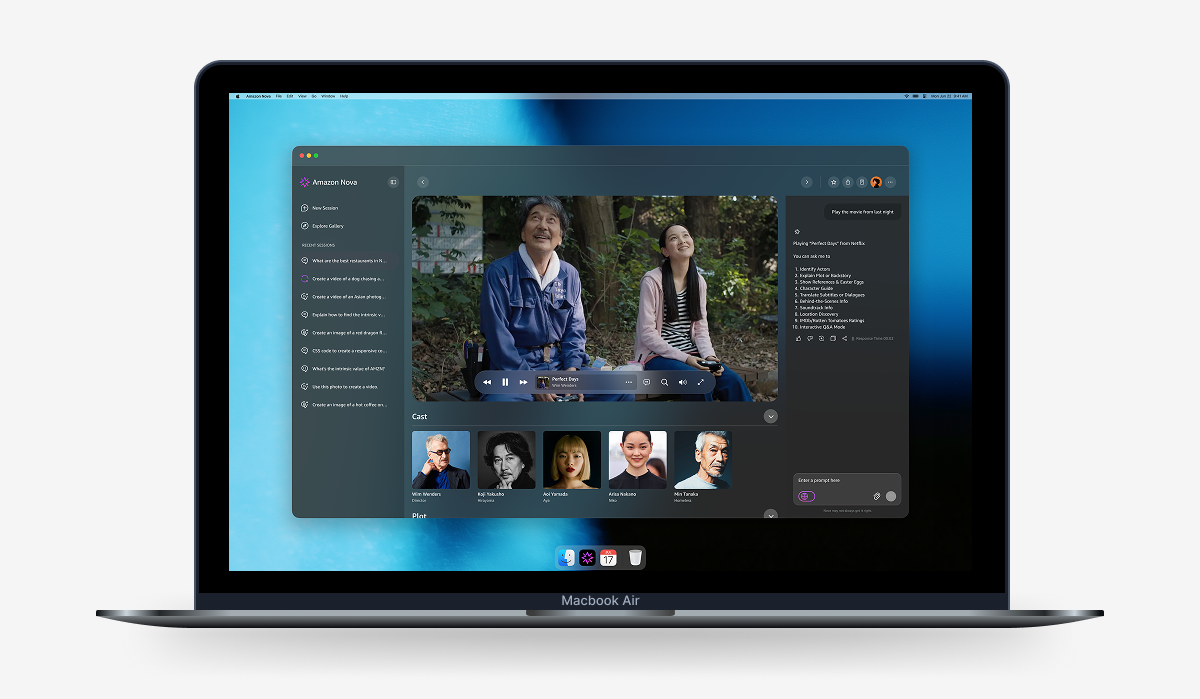This screenshot has height=699, width=1200.
Task: Regenerate the response icon
Action: [x=821, y=338]
